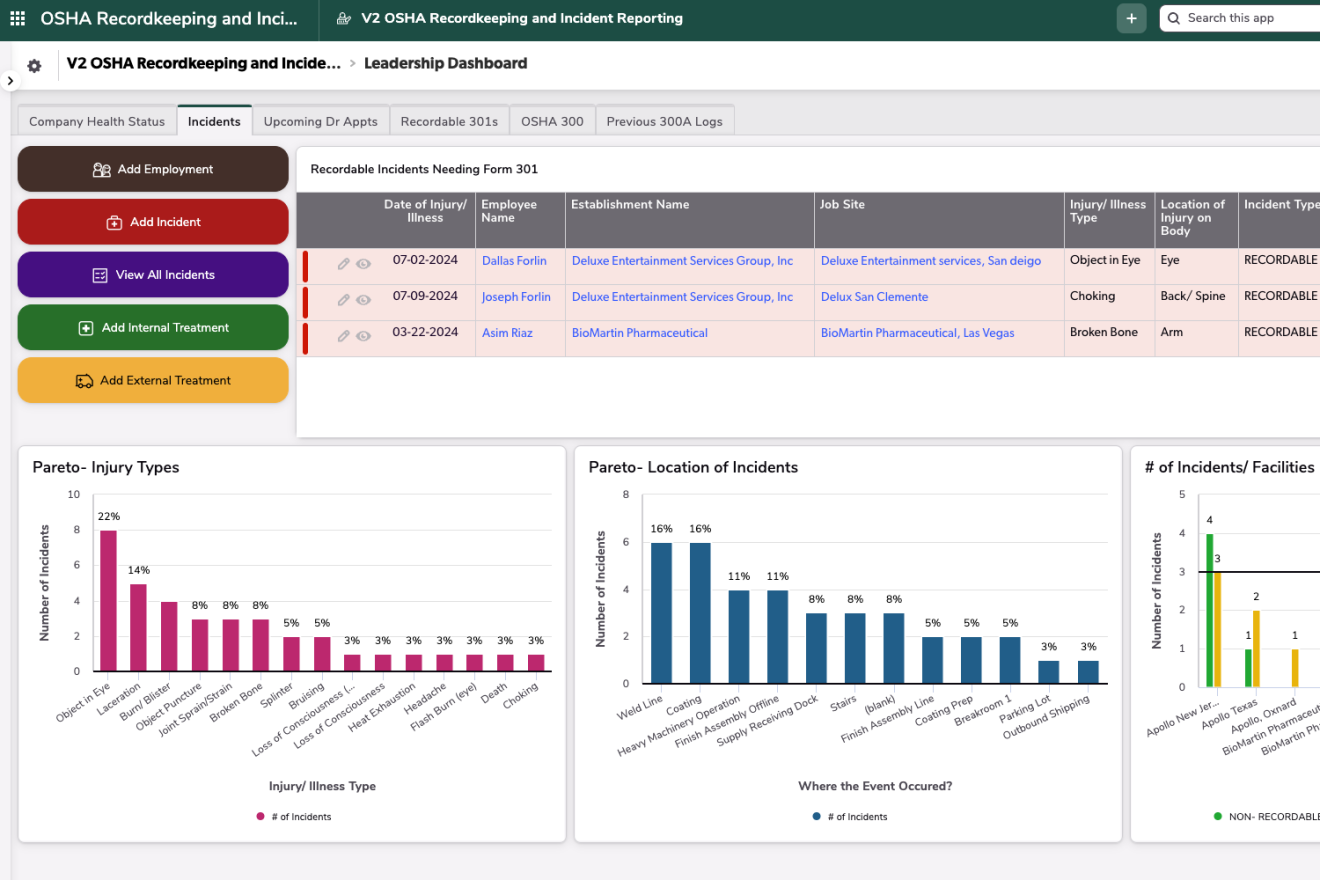The width and height of the screenshot is (1320, 880).
Task: Click the plus button beside Search
Action: (1131, 18)
